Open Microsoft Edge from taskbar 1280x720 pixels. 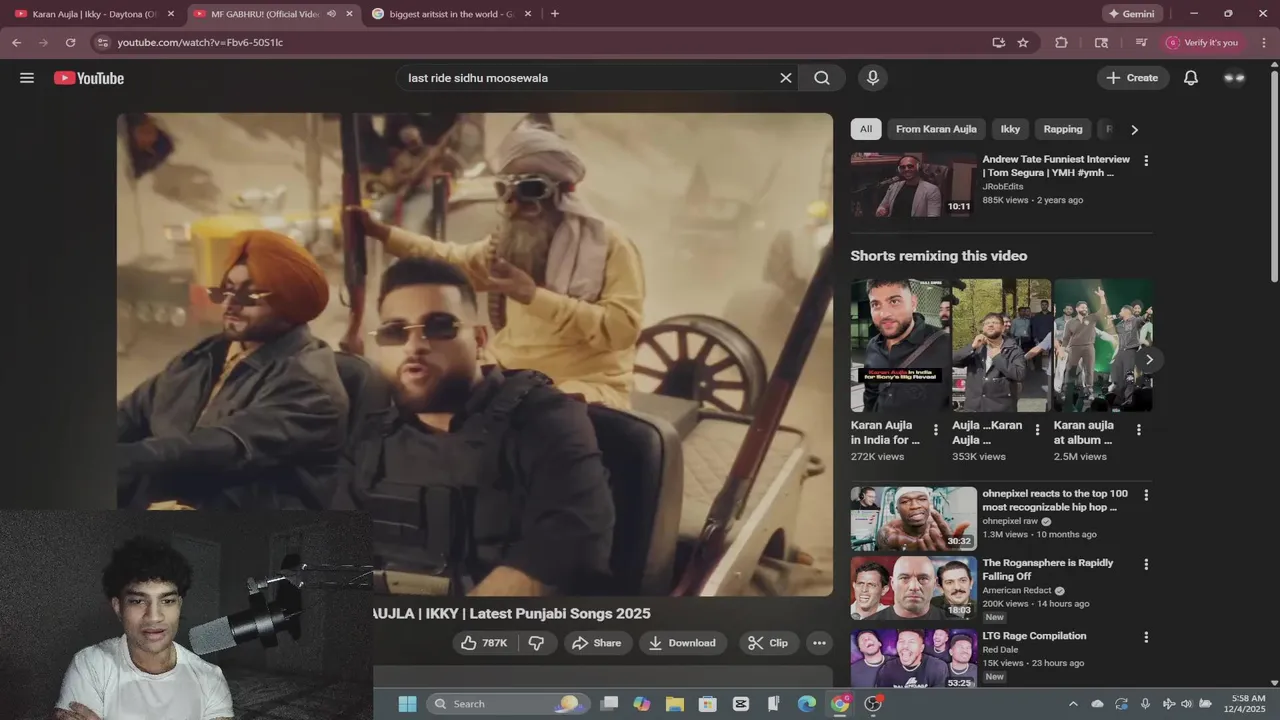(x=806, y=704)
